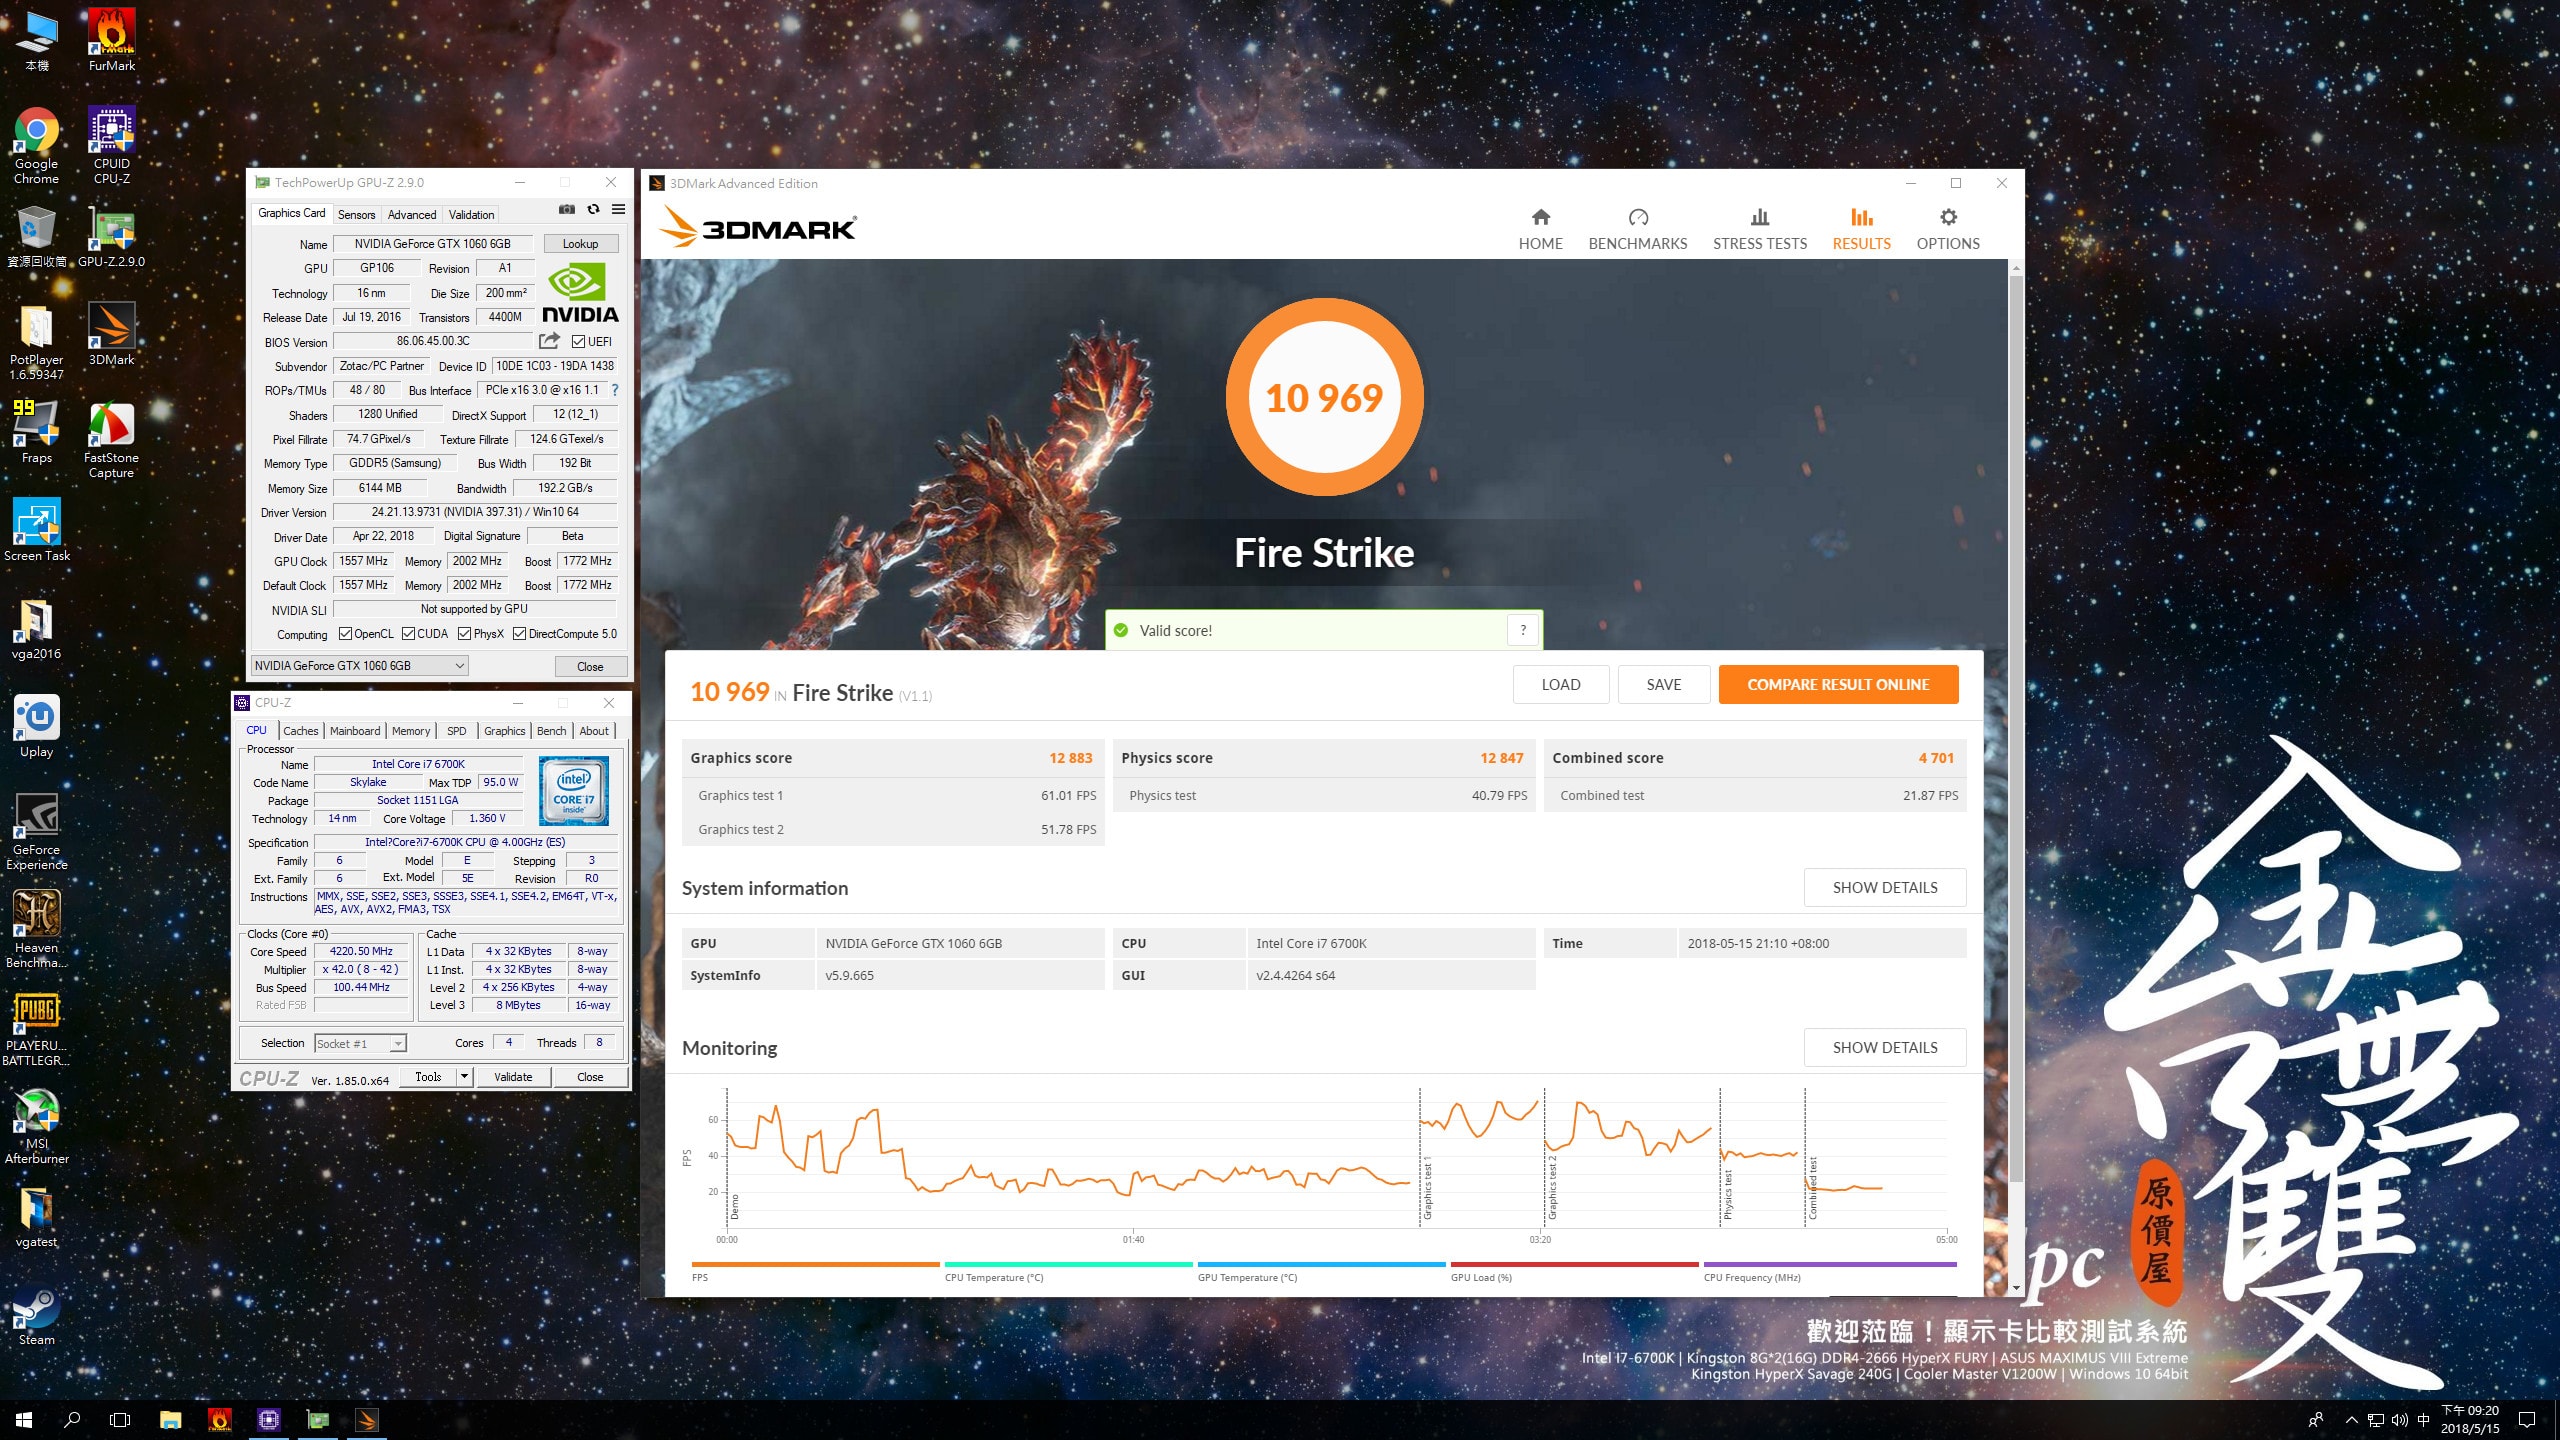Screen dimensions: 2560x1440
Task: Open the GPU-Z hamburger menu icon
Action: click(x=618, y=209)
